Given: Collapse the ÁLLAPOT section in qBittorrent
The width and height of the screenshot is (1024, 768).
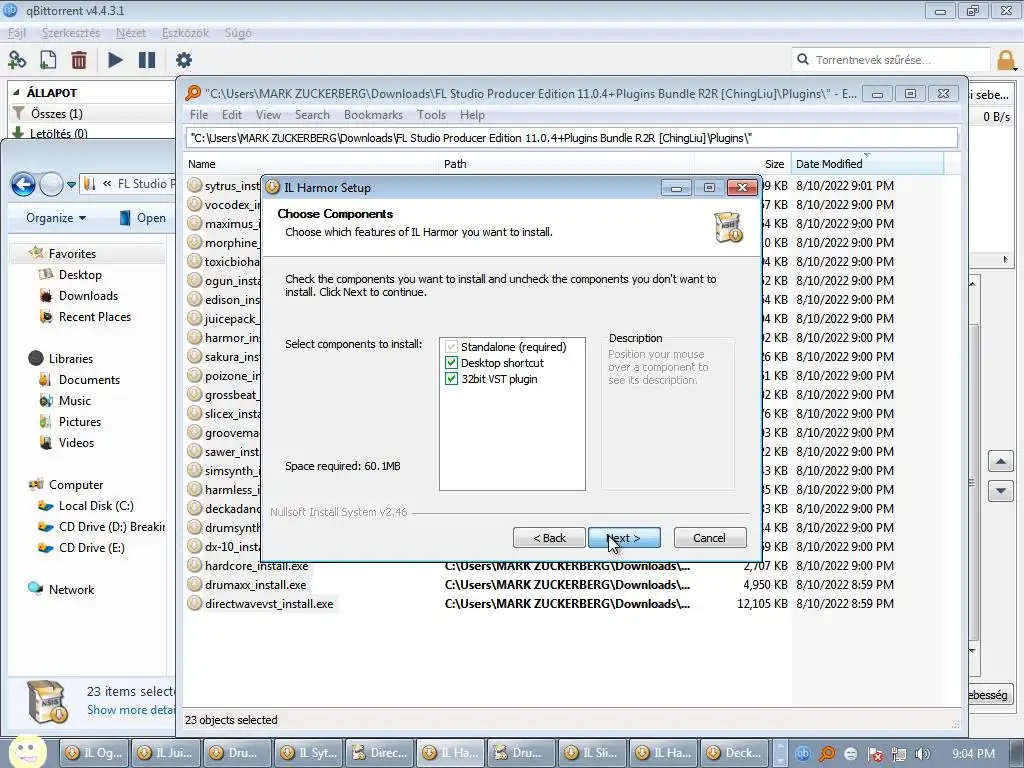Looking at the screenshot, I should [x=16, y=93].
